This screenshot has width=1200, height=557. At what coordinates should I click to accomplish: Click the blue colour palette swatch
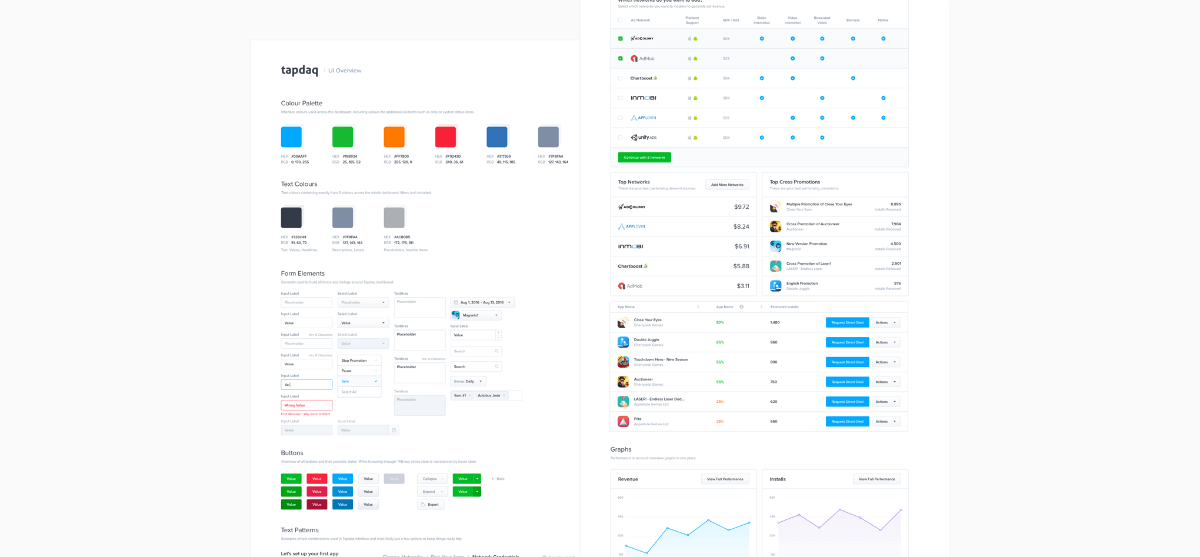[291, 137]
